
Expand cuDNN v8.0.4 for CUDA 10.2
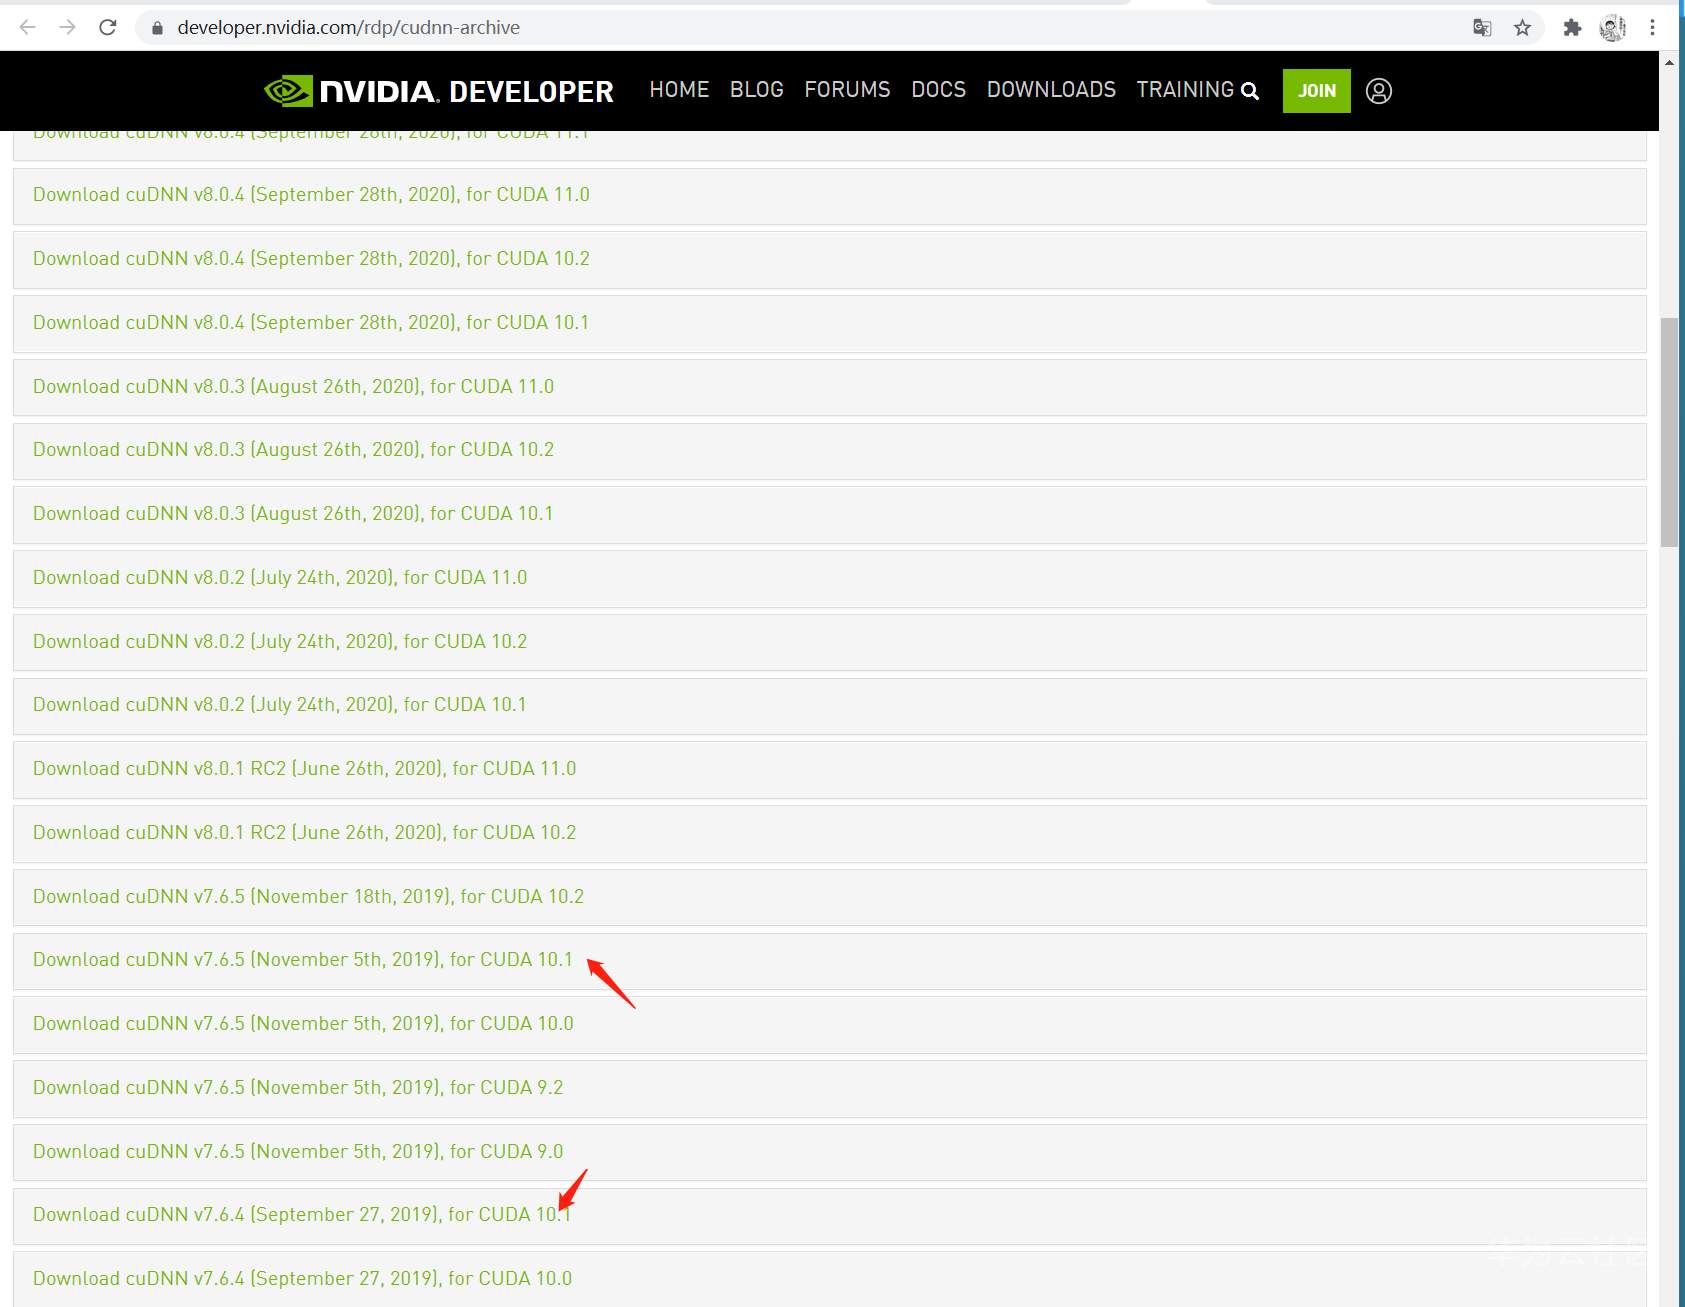coord(830,260)
